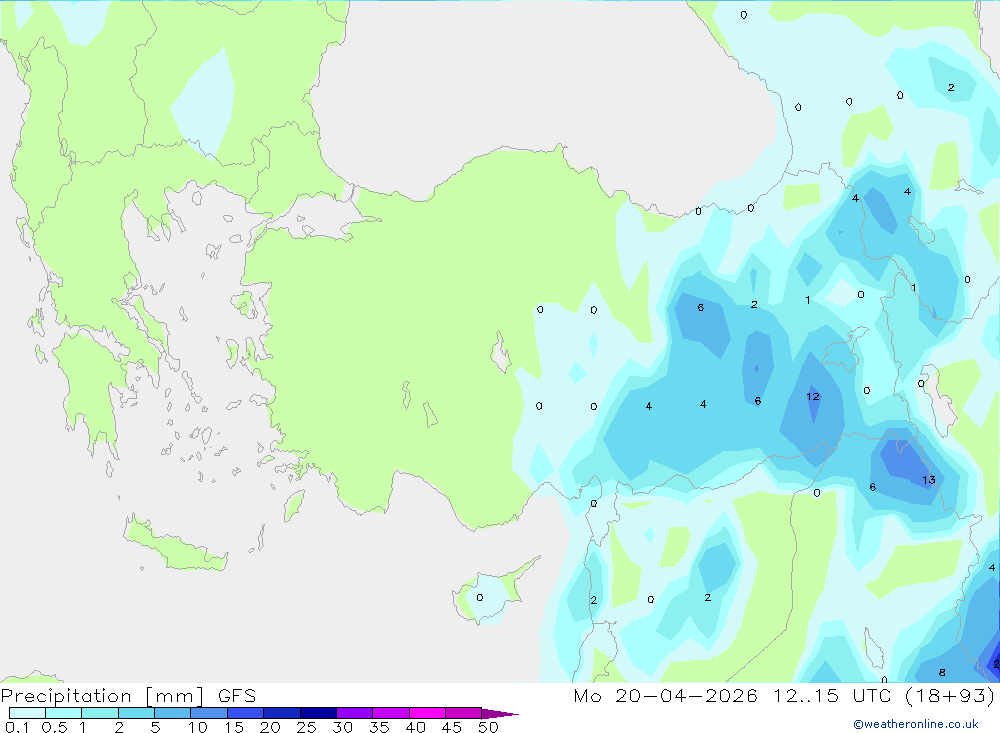Screen dimensions: 1000x733
Task: Pick the 25–30 mm legend color swatch
Action: pyautogui.click(x=318, y=713)
